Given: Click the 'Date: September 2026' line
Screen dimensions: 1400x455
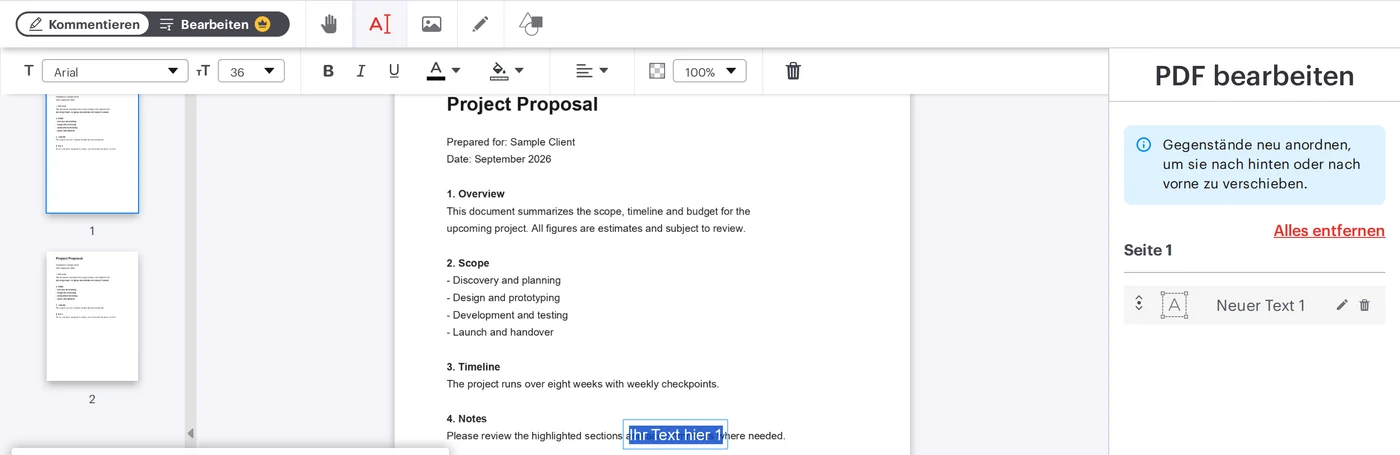Looking at the screenshot, I should click(x=499, y=159).
